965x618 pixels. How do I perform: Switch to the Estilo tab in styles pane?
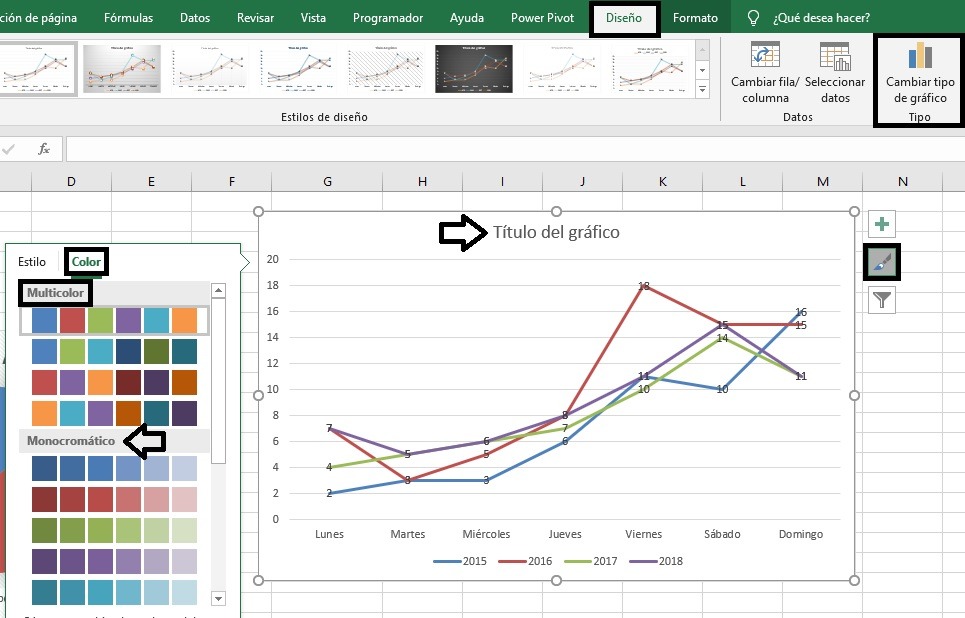pos(32,261)
